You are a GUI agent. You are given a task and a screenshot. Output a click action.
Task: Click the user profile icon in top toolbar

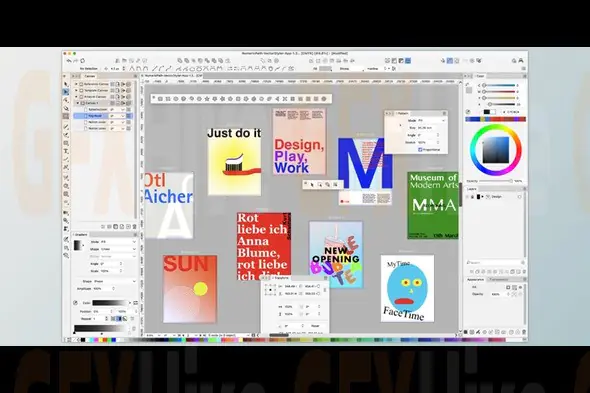tap(521, 61)
